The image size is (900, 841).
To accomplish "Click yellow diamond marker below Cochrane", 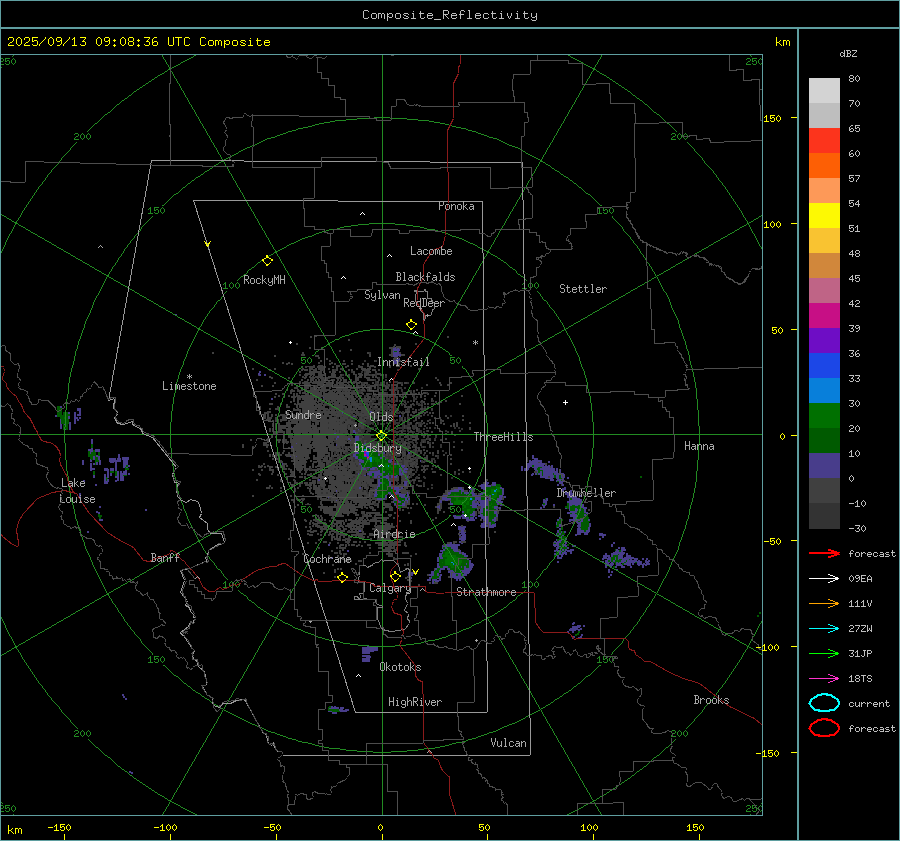I will [342, 577].
